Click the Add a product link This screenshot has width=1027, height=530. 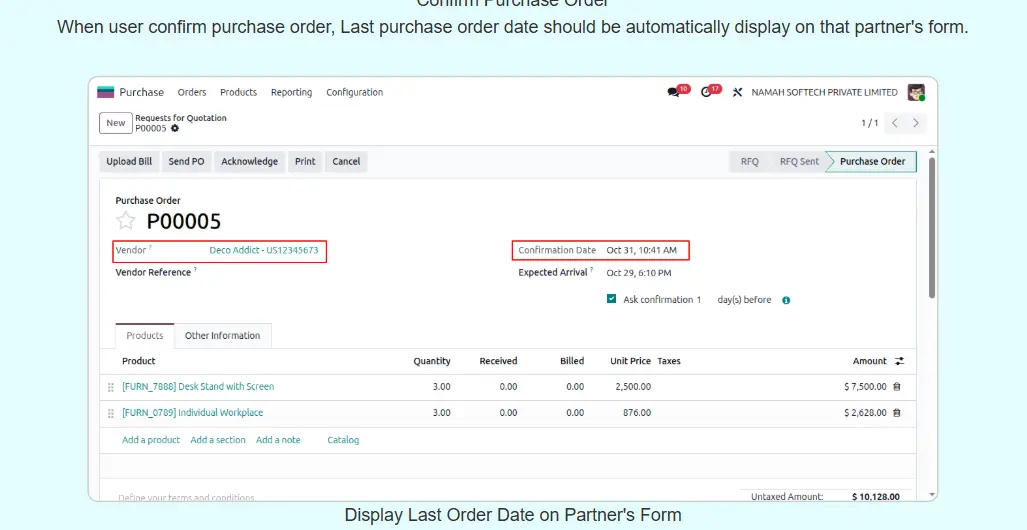point(151,440)
